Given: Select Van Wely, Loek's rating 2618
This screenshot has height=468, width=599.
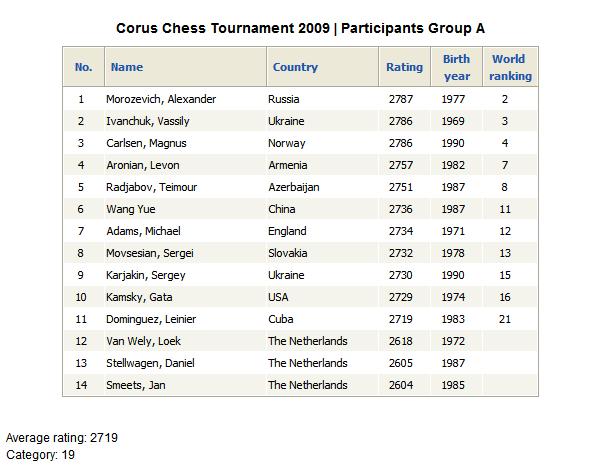Looking at the screenshot, I should click(400, 341).
